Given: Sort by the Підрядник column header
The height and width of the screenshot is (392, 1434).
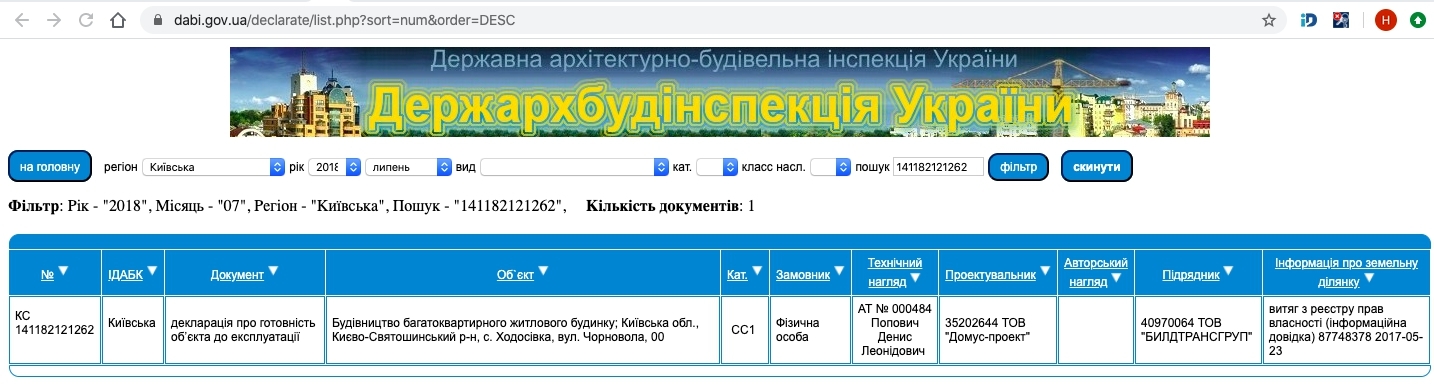Looking at the screenshot, I should pos(1190,274).
